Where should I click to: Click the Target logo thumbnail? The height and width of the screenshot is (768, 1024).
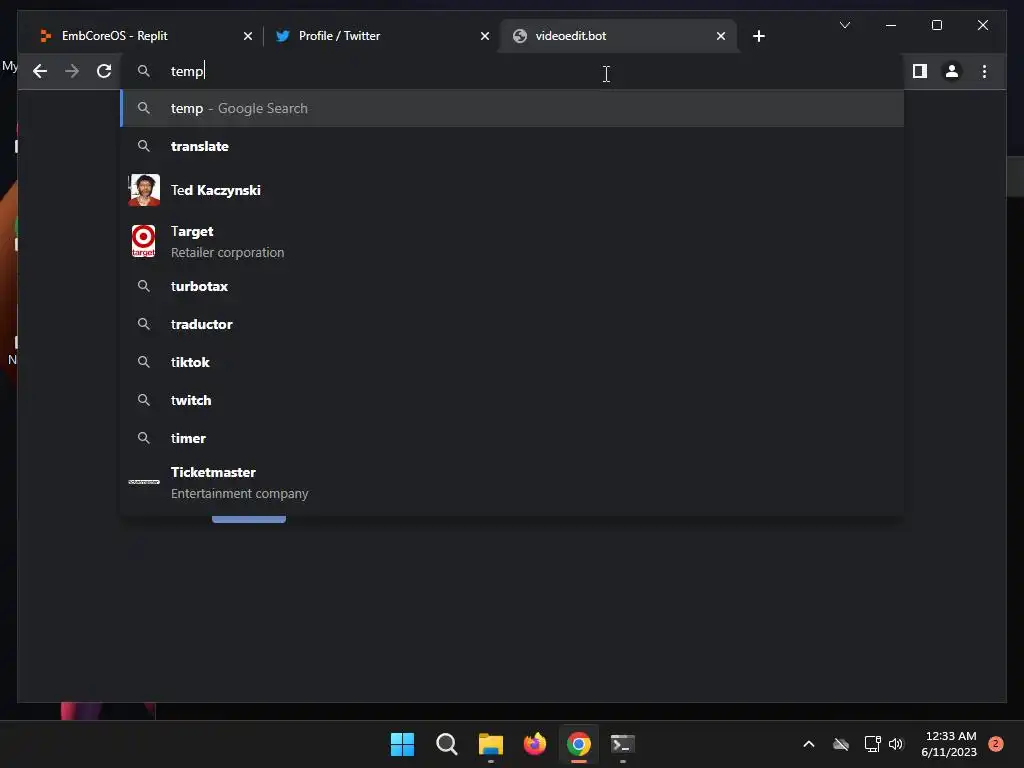144,241
